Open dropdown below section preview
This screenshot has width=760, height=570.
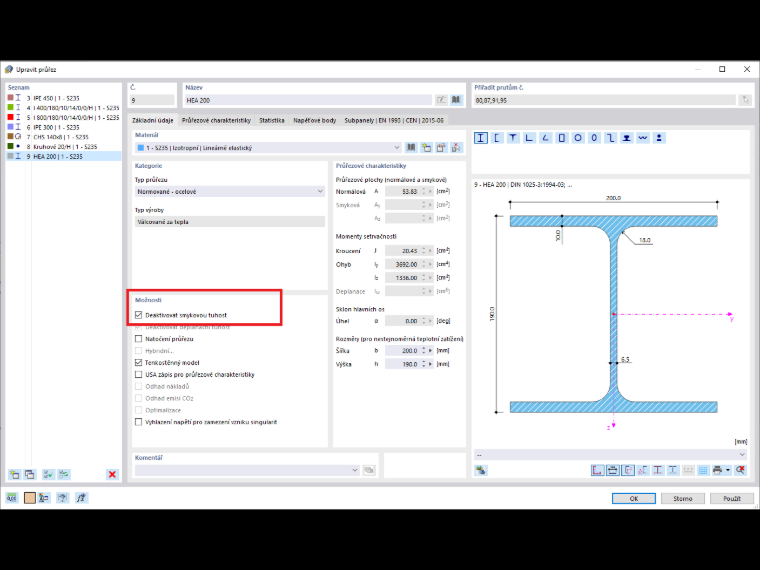(610, 454)
